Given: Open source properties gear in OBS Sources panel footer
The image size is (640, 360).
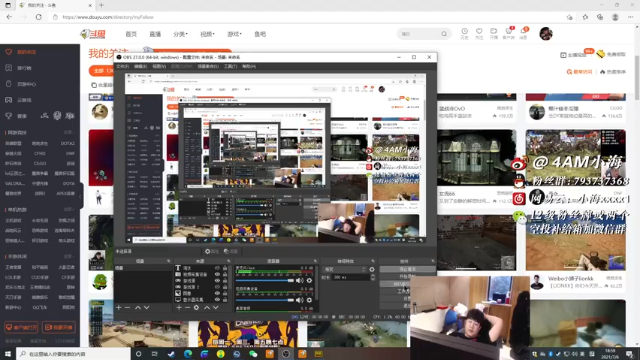Looking at the screenshot, I should (x=196, y=307).
